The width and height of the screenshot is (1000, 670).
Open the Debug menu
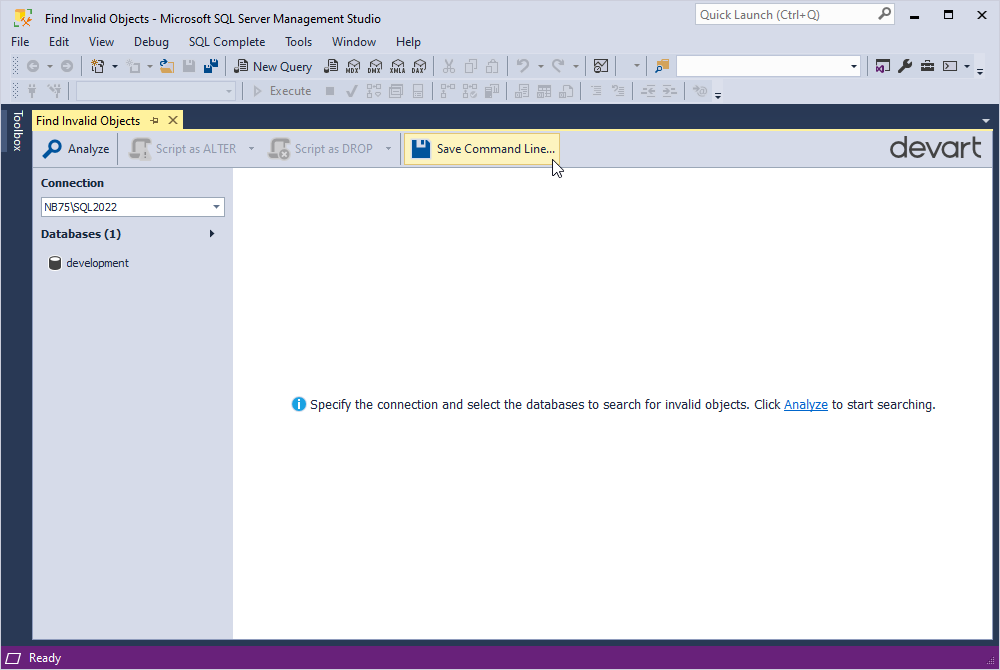tap(151, 42)
